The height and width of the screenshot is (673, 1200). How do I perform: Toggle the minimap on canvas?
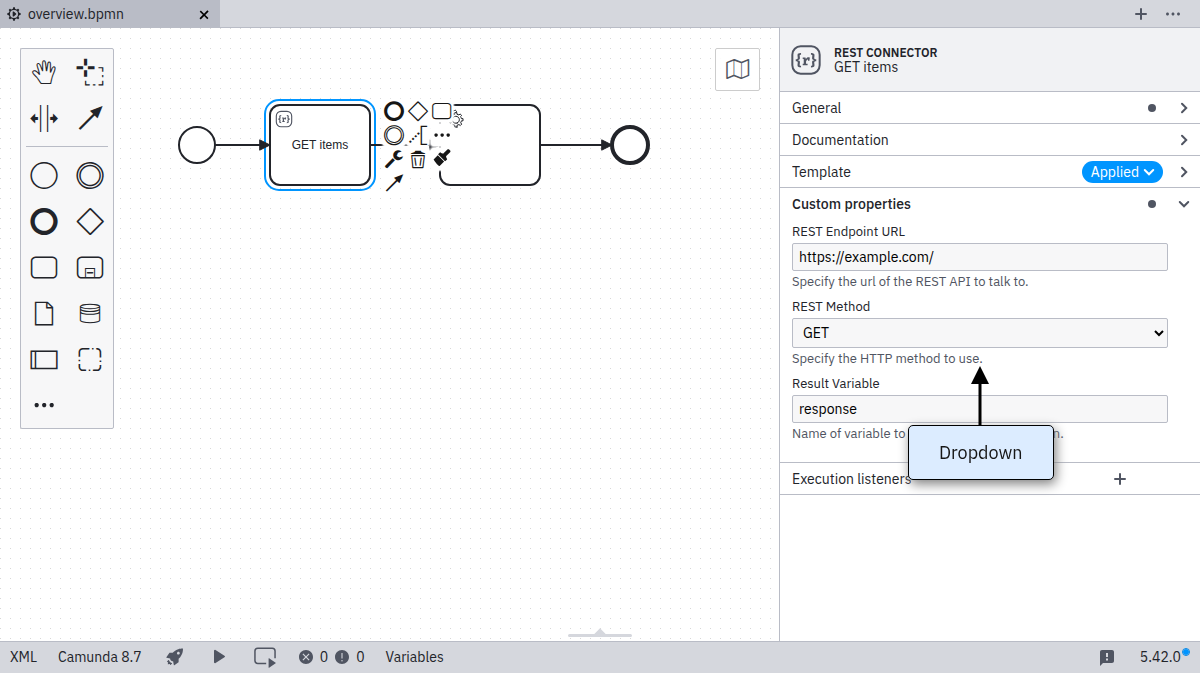pos(737,69)
